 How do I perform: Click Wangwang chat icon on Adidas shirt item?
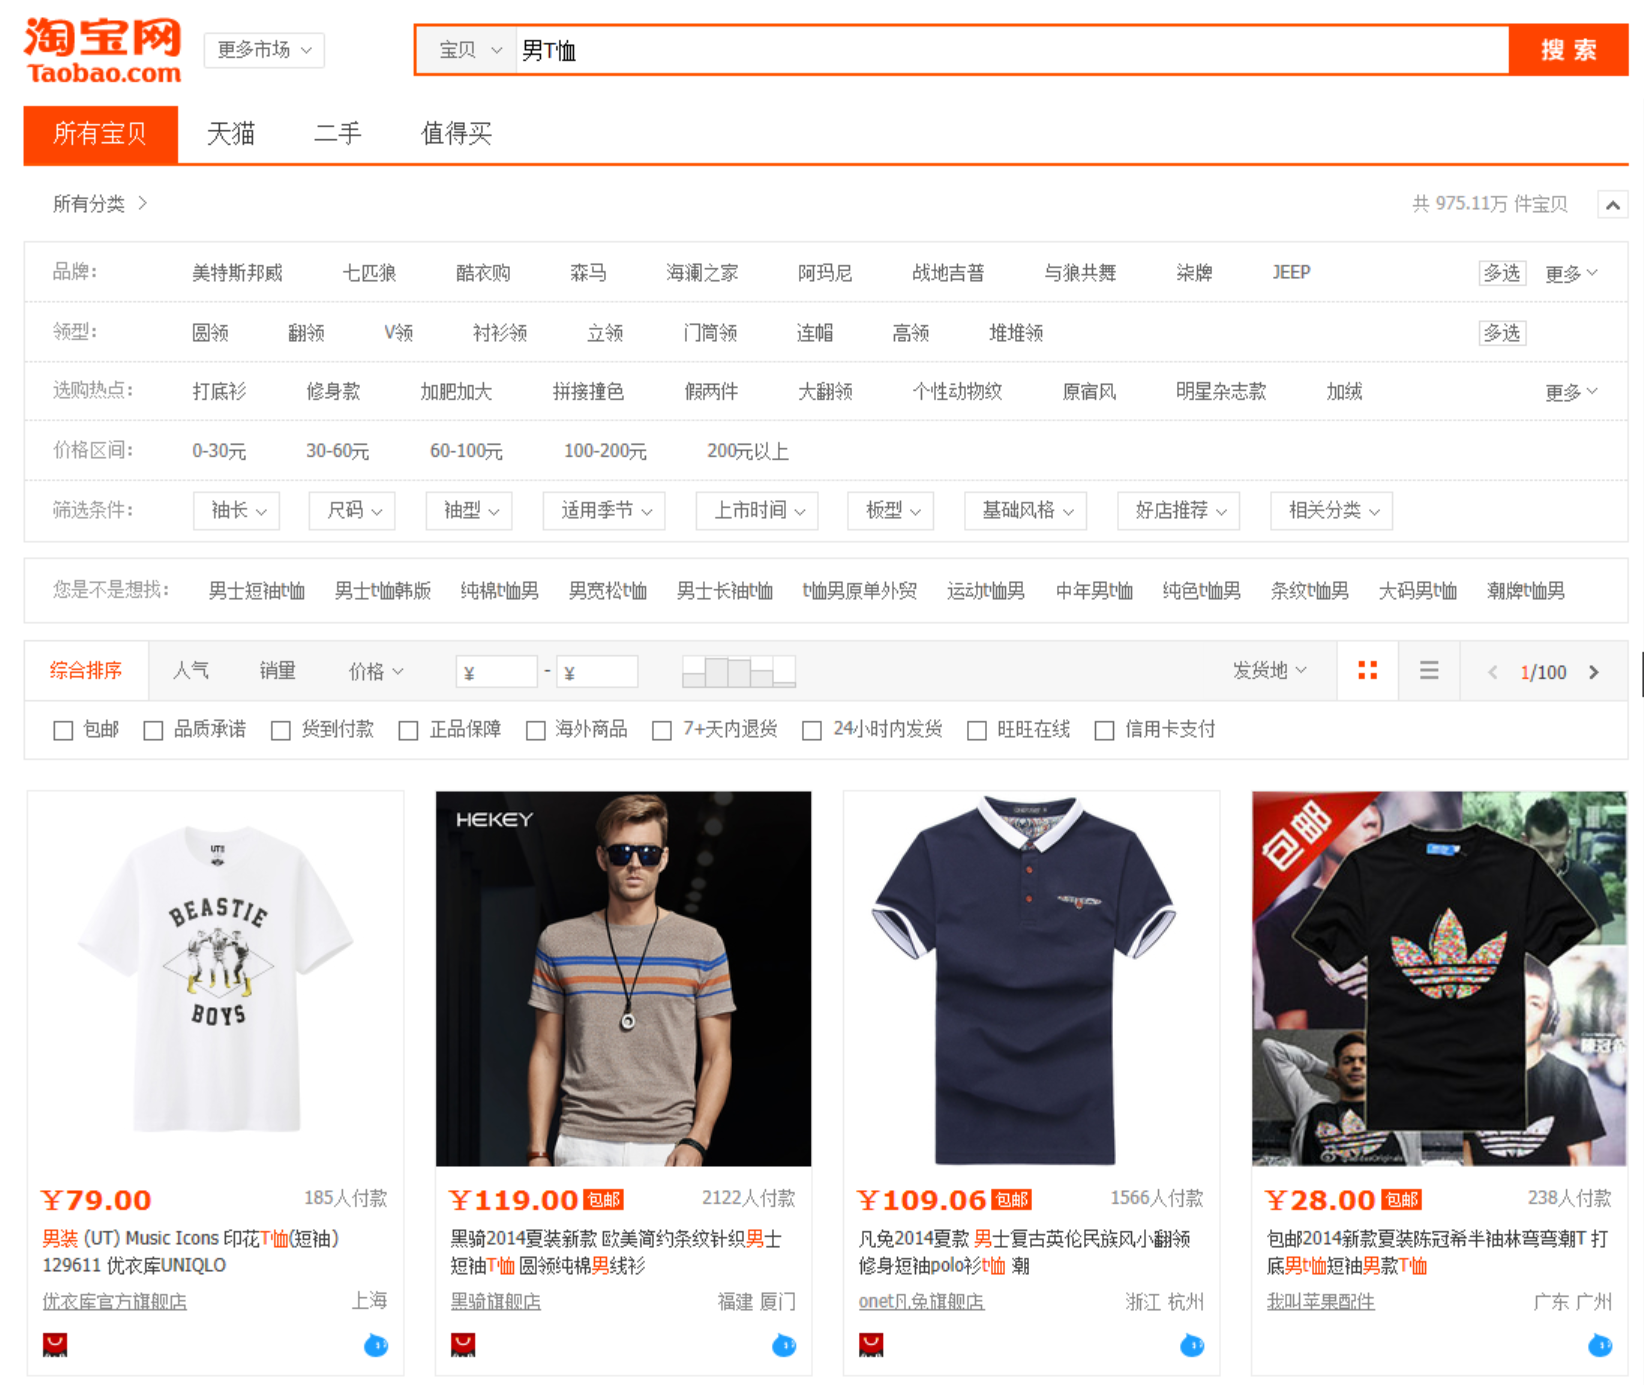pyautogui.click(x=1600, y=1345)
